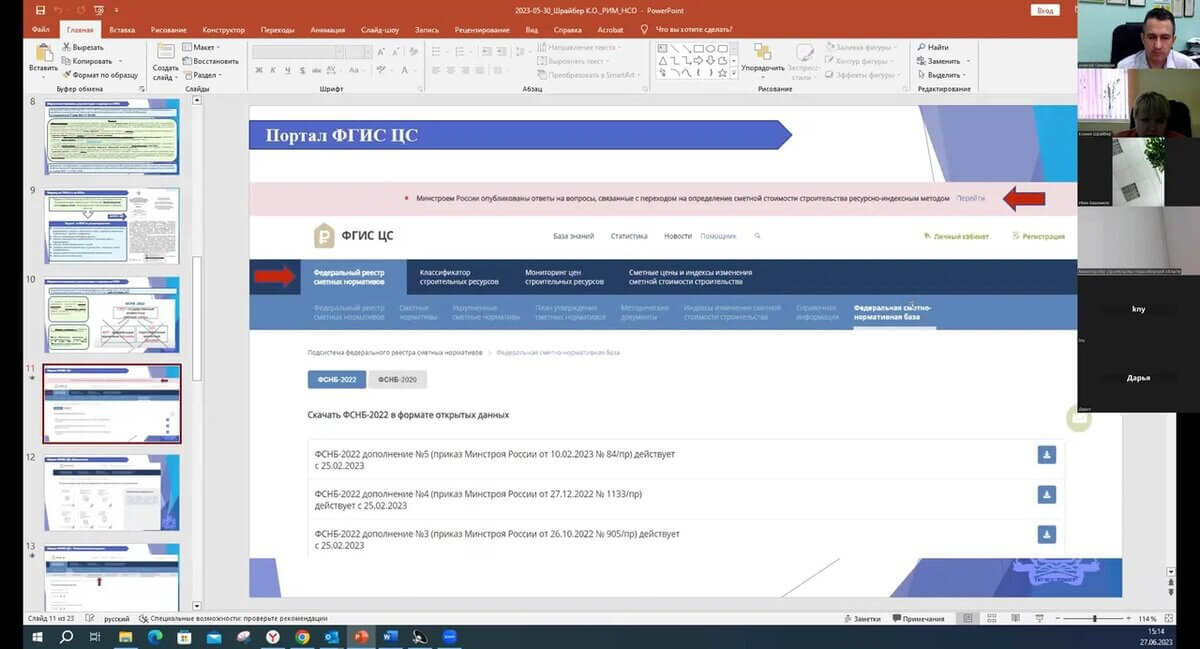Switch to Normal view icon
1200x649 pixels.
pyautogui.click(x=968, y=619)
